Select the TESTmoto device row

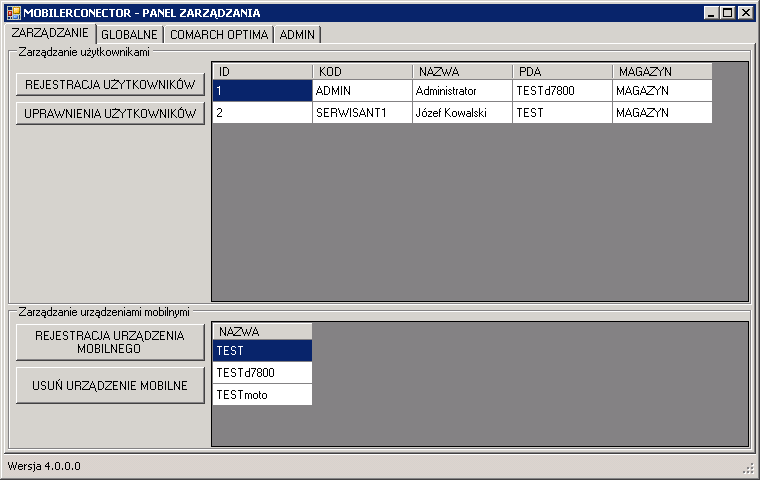[262, 395]
